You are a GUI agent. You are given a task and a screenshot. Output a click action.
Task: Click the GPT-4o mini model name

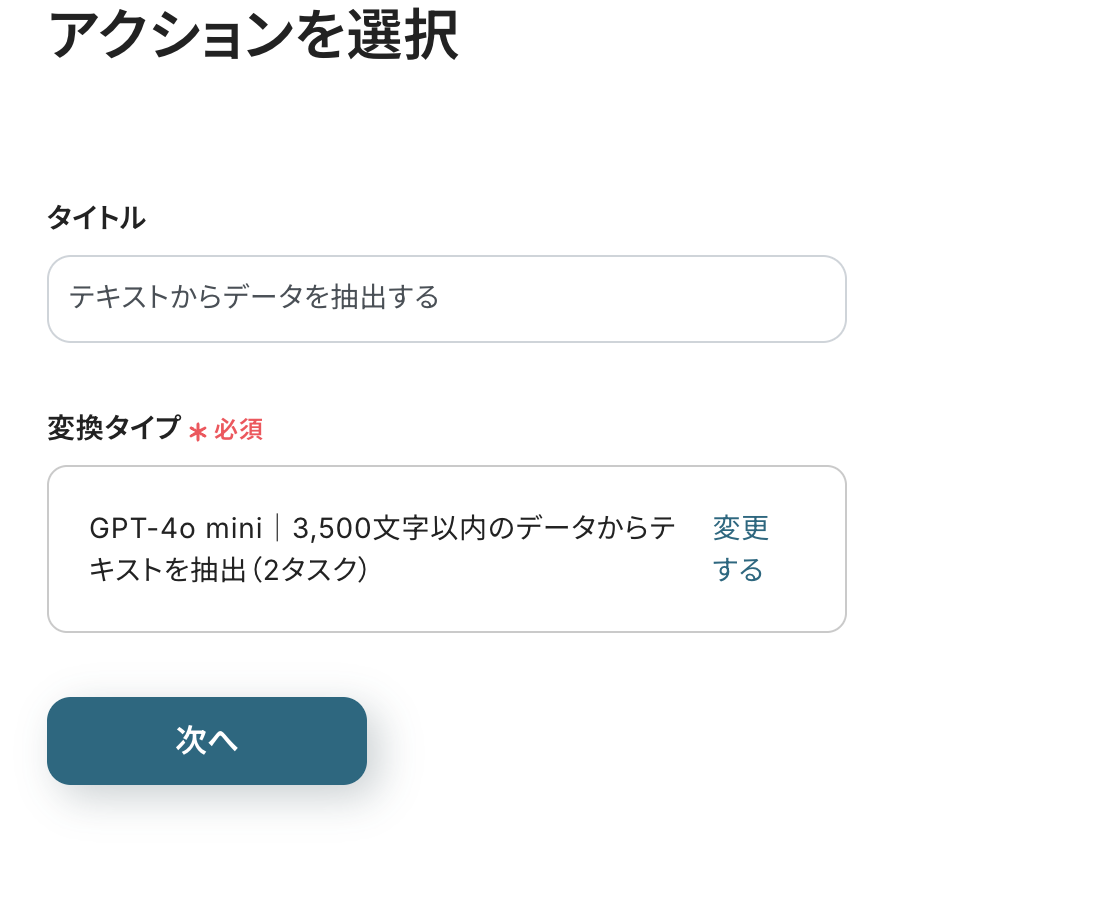point(175,528)
